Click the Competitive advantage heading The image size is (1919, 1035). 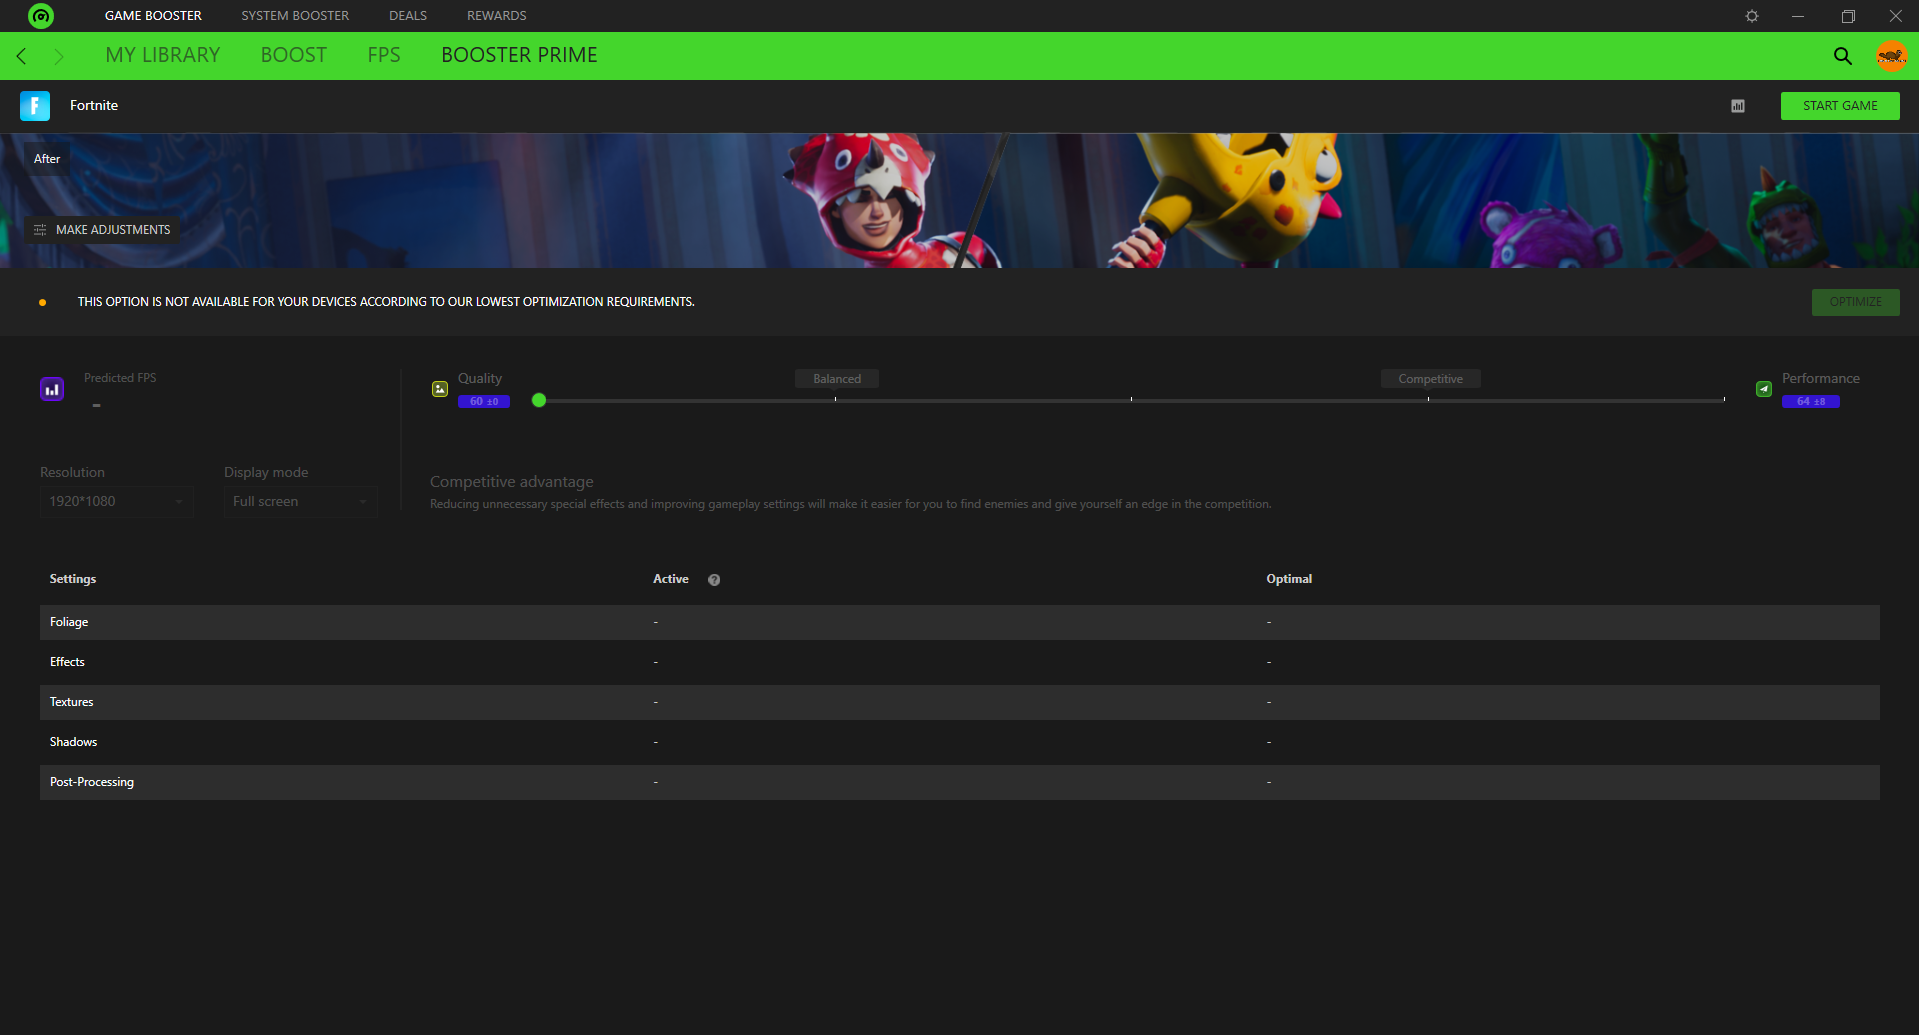512,482
